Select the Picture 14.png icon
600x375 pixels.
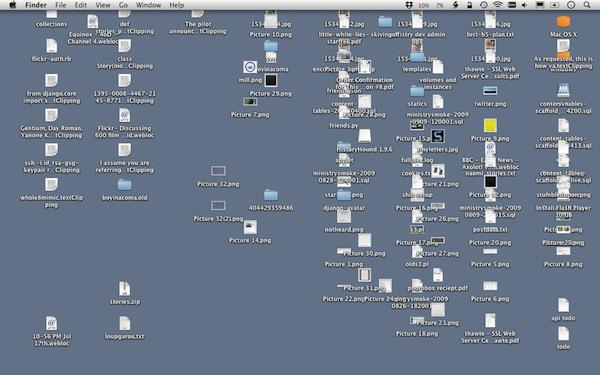tap(250, 227)
